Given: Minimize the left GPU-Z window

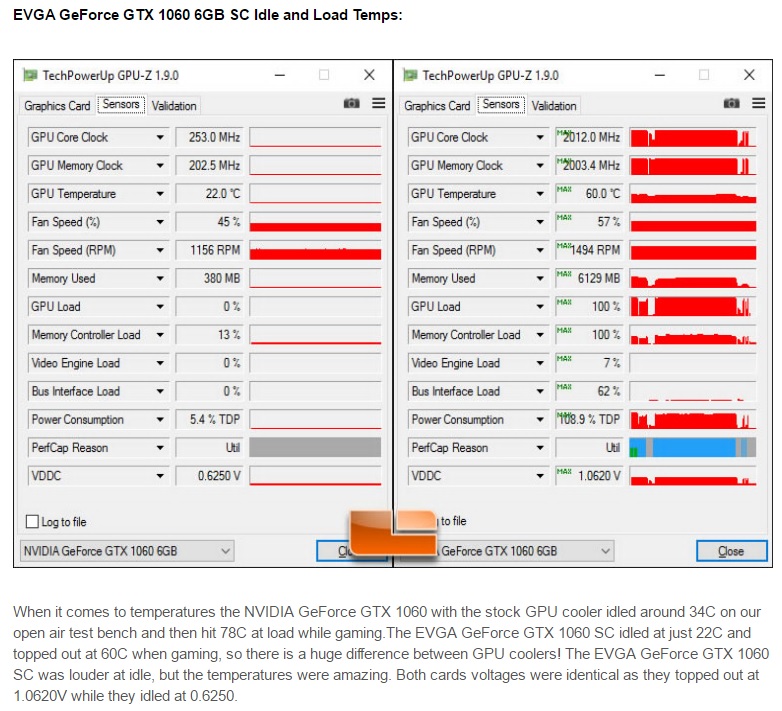Looking at the screenshot, I should pyautogui.click(x=280, y=75).
